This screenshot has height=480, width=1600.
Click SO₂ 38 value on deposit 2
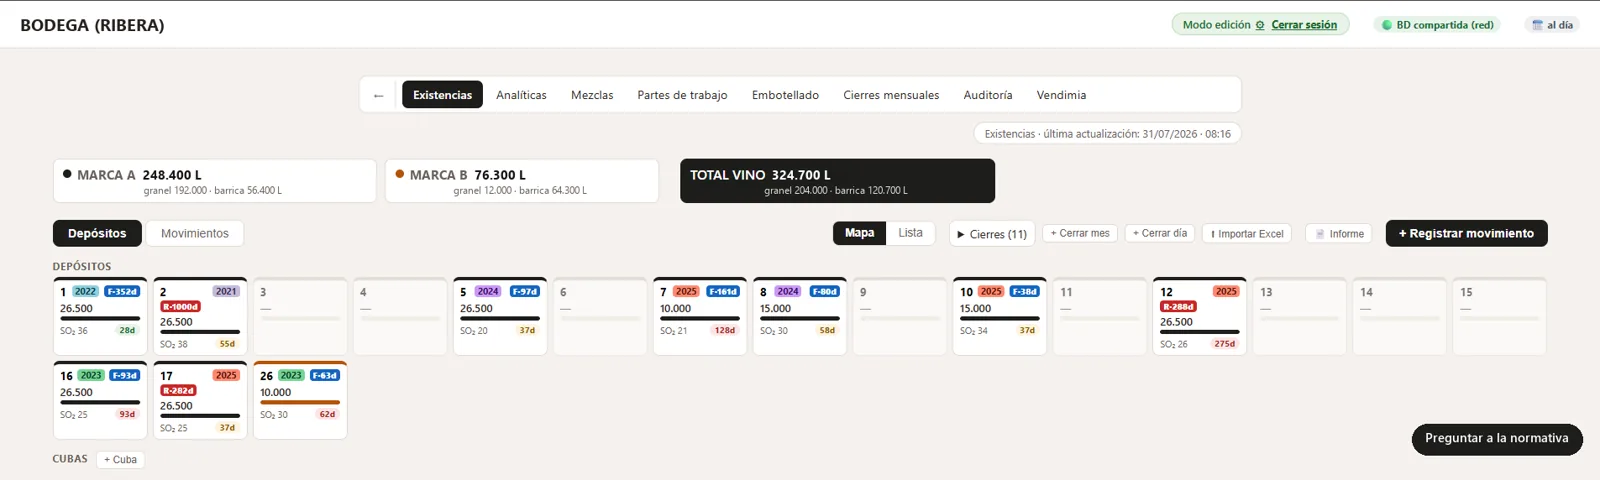(174, 344)
